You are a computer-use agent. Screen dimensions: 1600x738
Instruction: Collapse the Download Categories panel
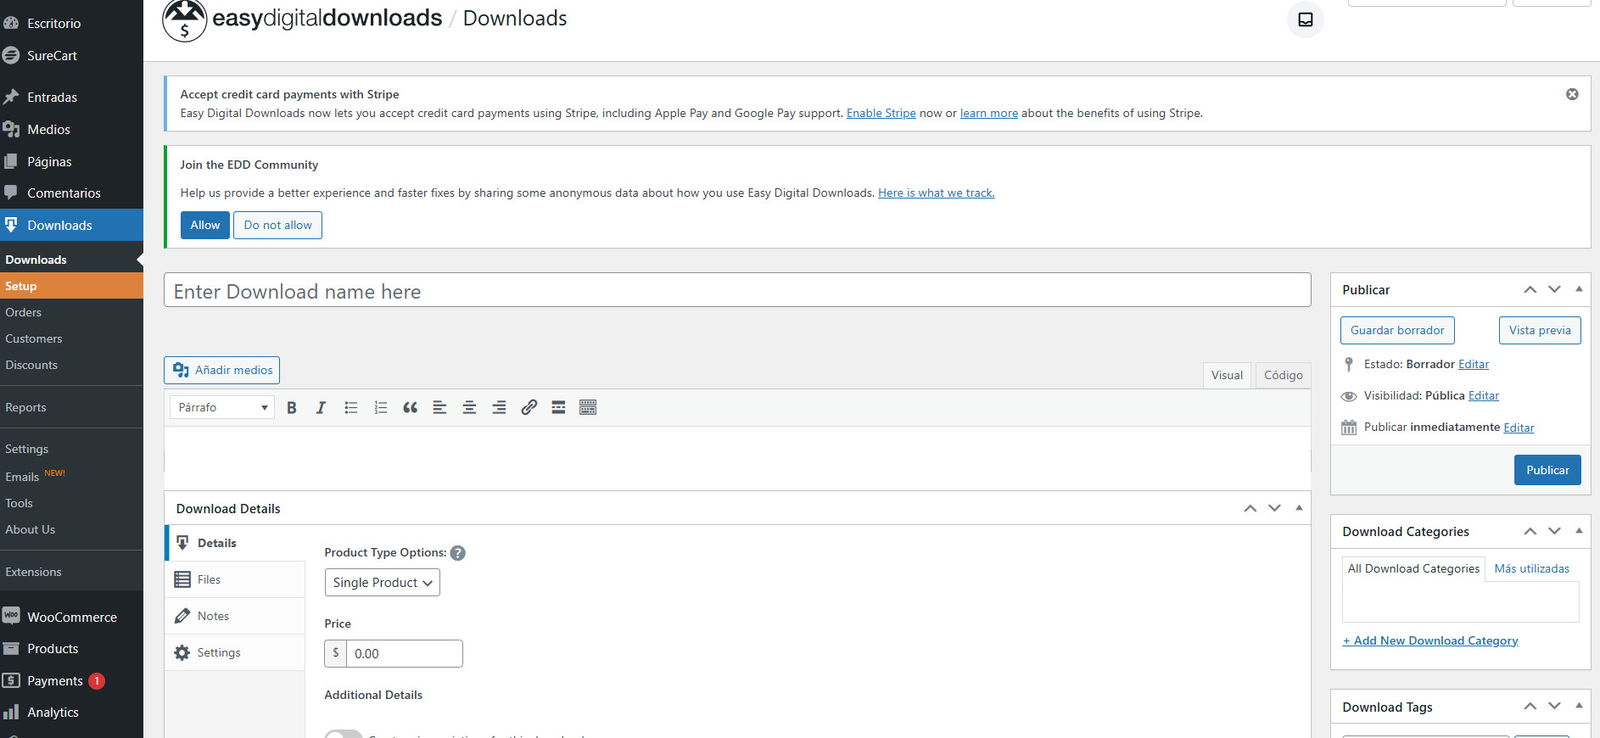coord(1579,531)
